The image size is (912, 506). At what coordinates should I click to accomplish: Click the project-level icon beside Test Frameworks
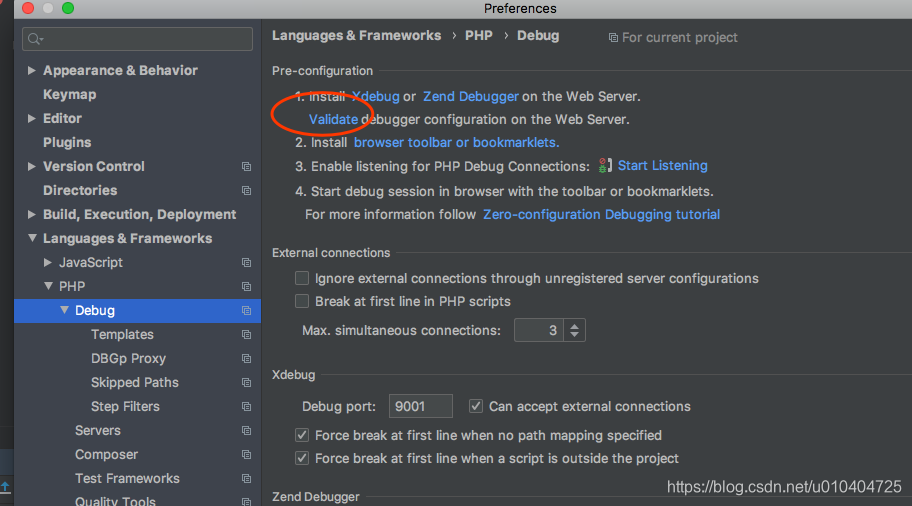tap(247, 479)
